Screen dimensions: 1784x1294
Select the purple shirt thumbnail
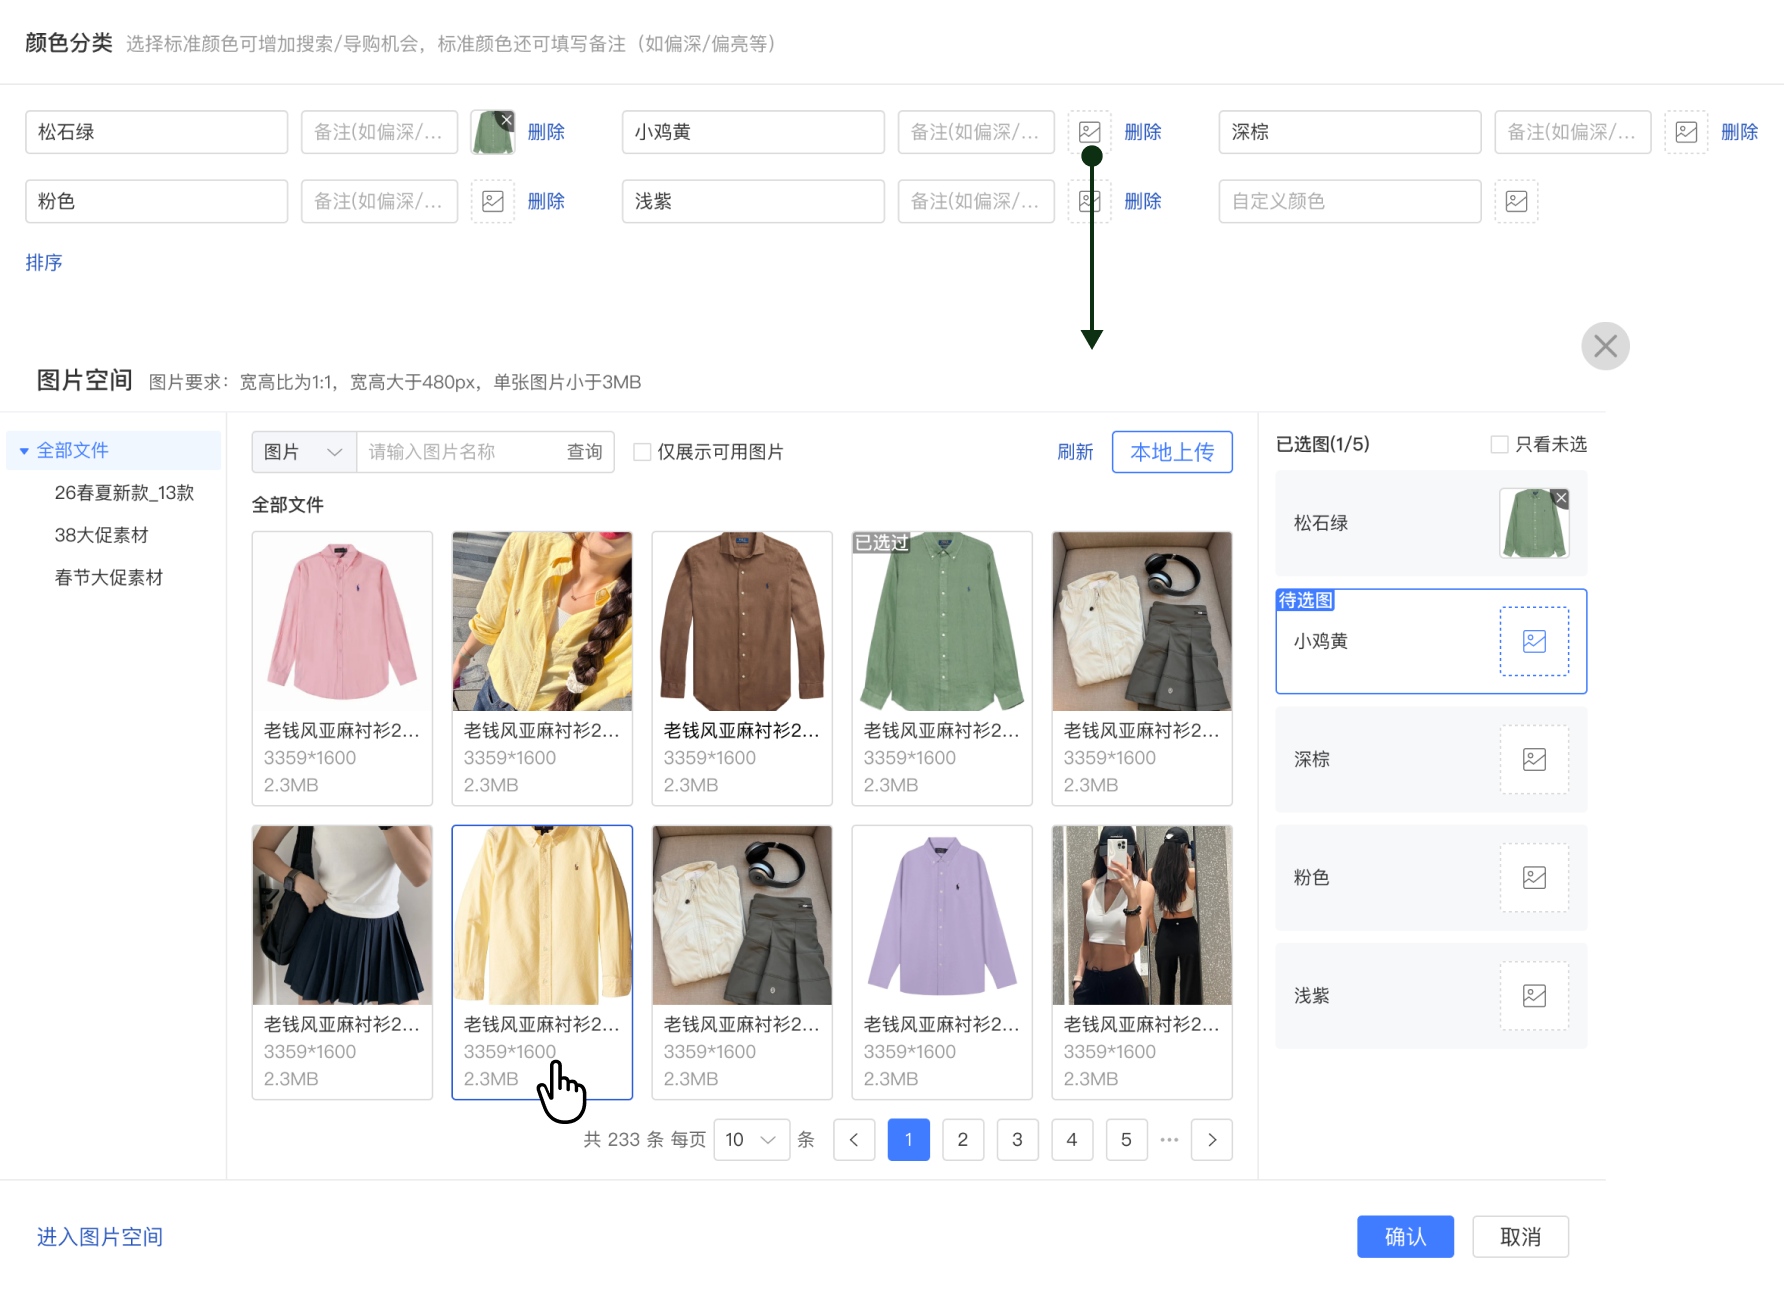point(942,915)
